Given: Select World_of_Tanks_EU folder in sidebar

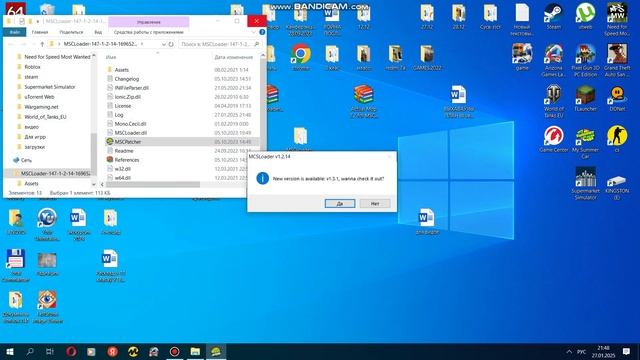Looking at the screenshot, I should [x=45, y=117].
